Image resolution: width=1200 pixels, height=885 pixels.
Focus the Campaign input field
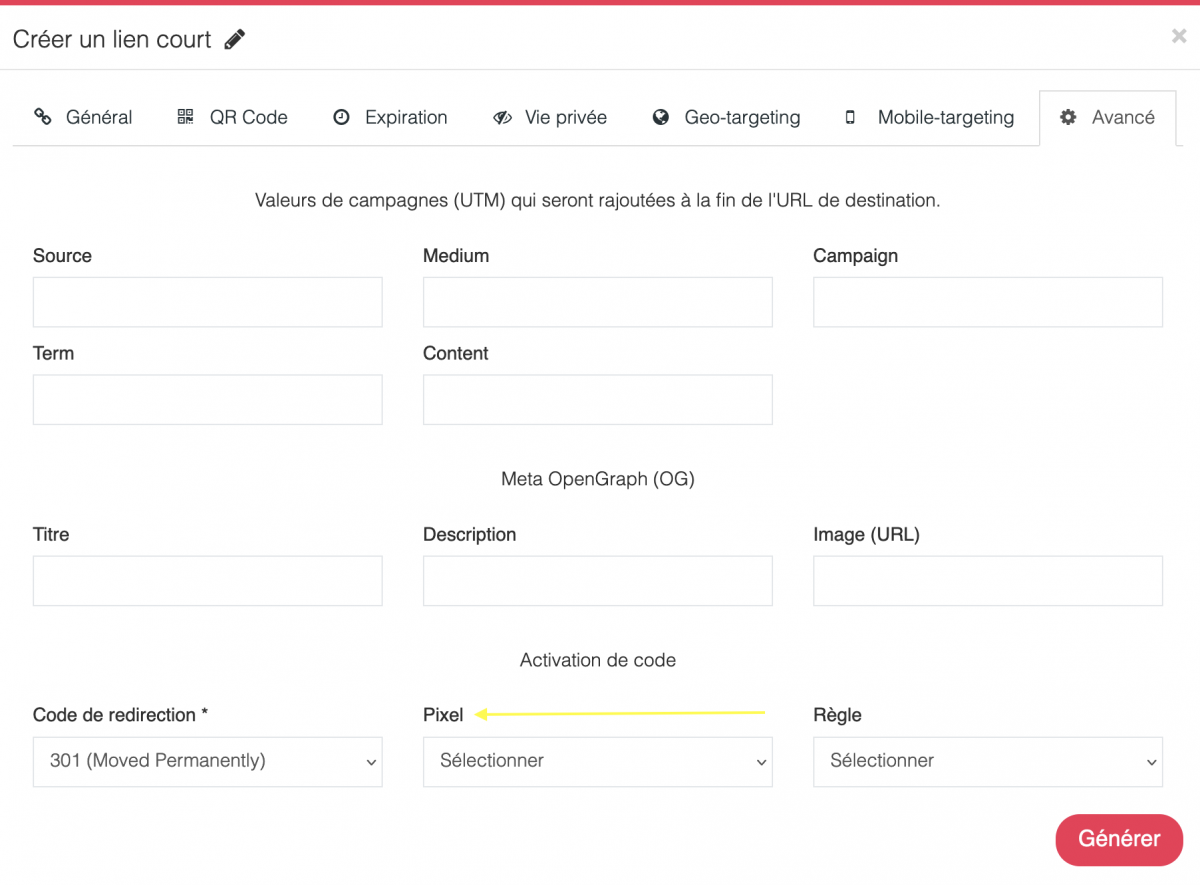point(988,302)
